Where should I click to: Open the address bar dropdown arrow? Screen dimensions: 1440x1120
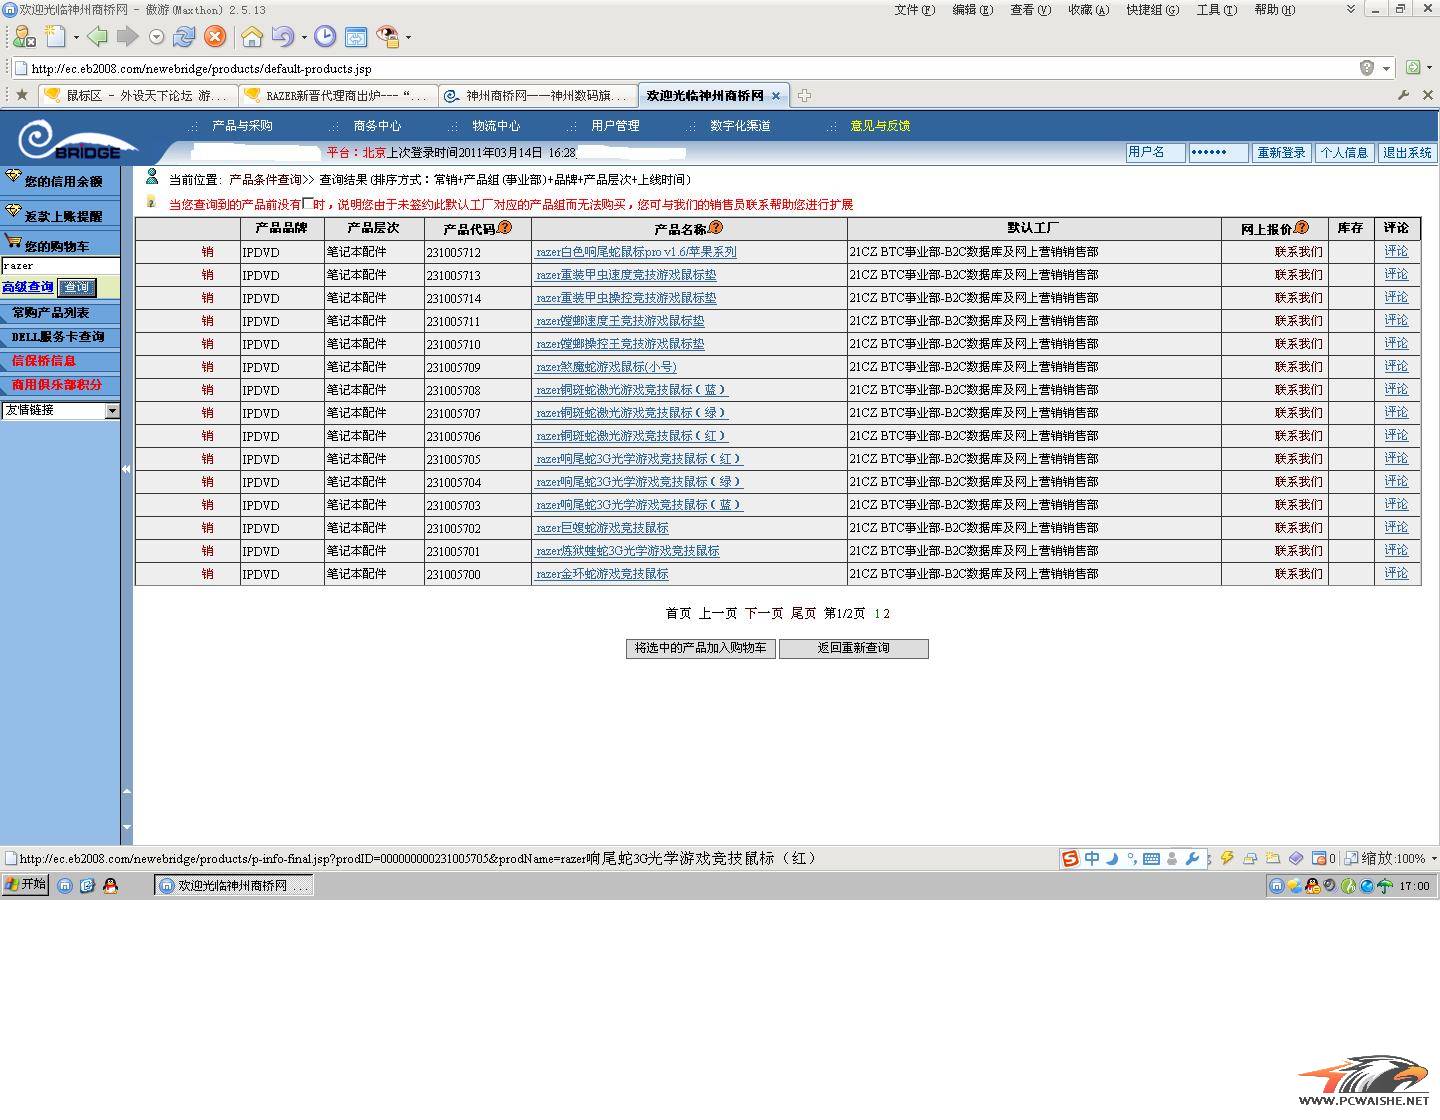click(x=1386, y=68)
